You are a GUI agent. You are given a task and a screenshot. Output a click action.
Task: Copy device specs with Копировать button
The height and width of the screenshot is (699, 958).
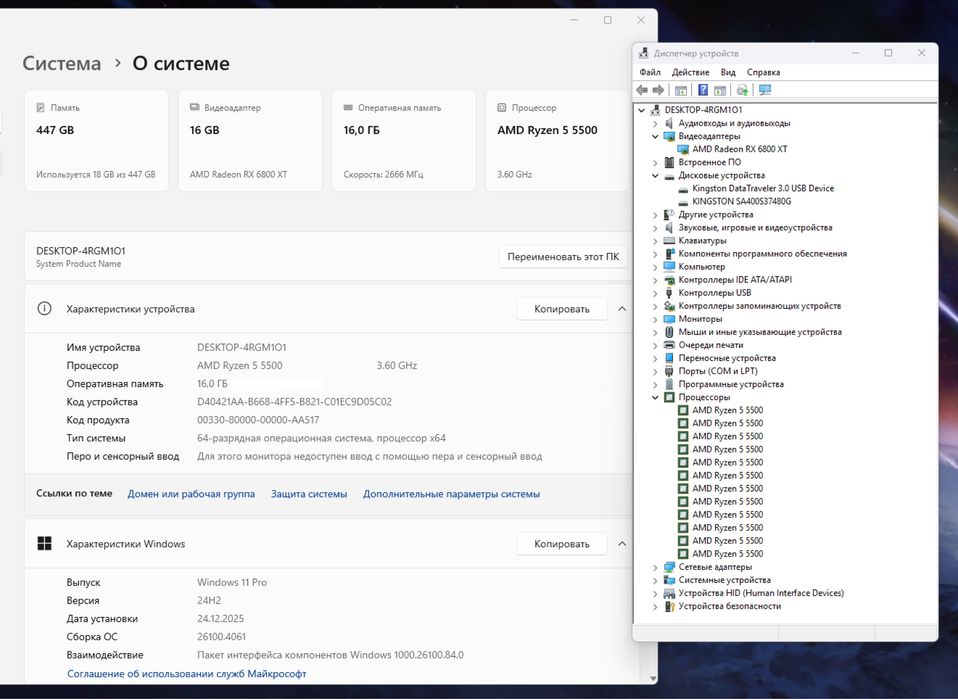[x=561, y=309]
